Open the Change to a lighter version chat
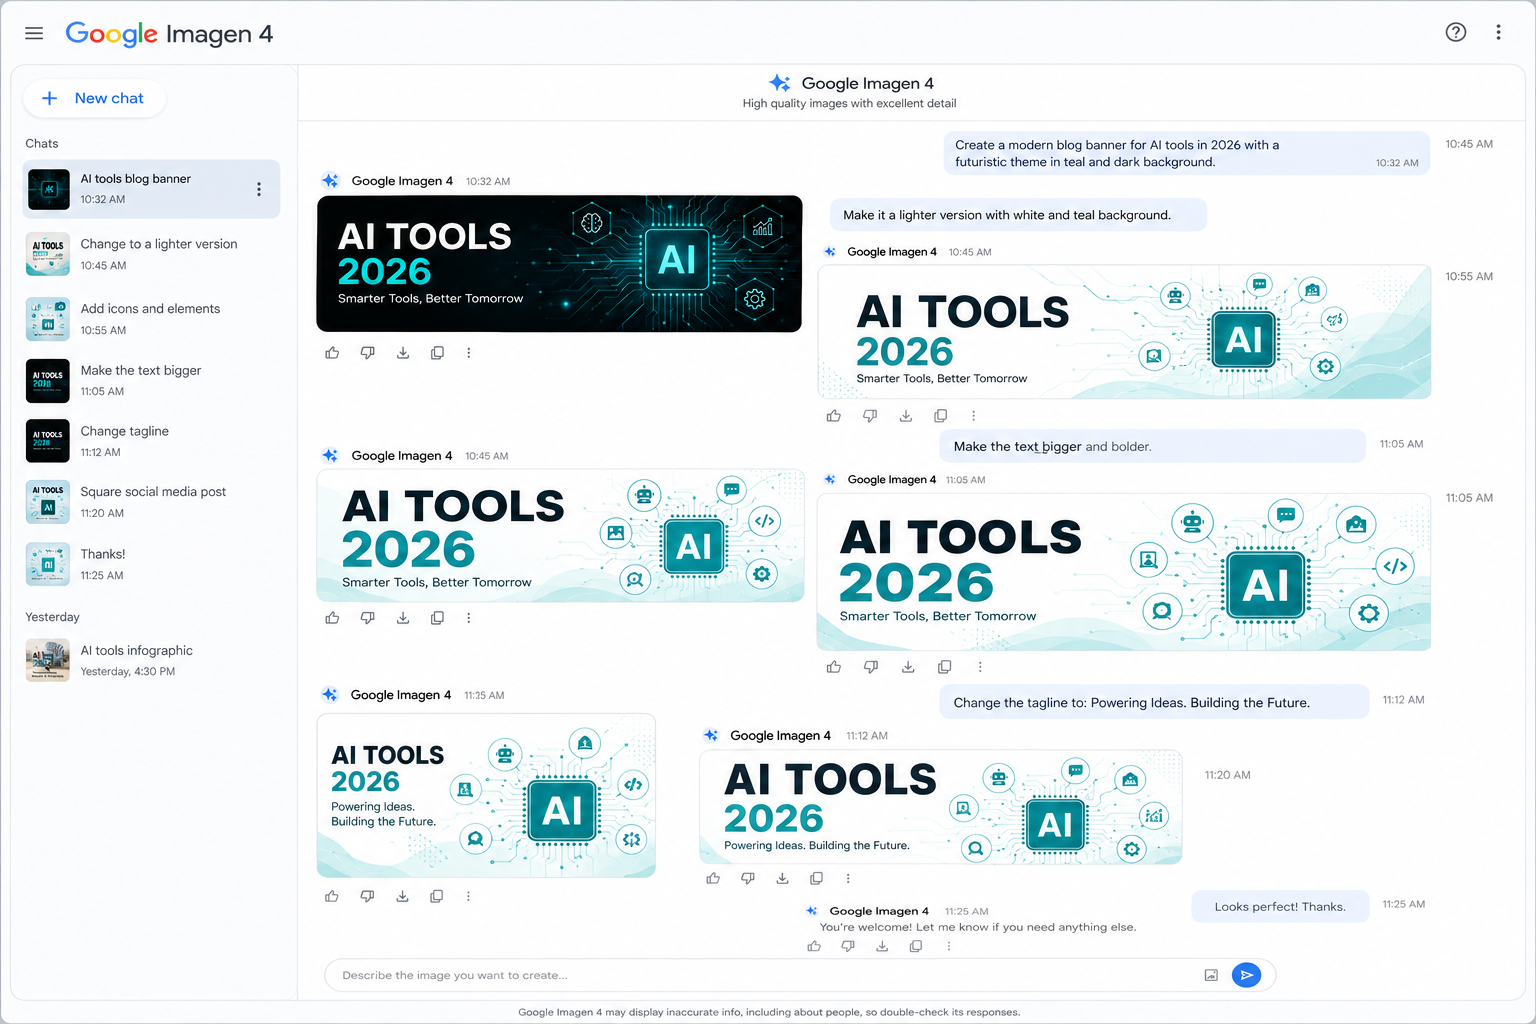Viewport: 1536px width, 1024px height. pyautogui.click(x=151, y=254)
